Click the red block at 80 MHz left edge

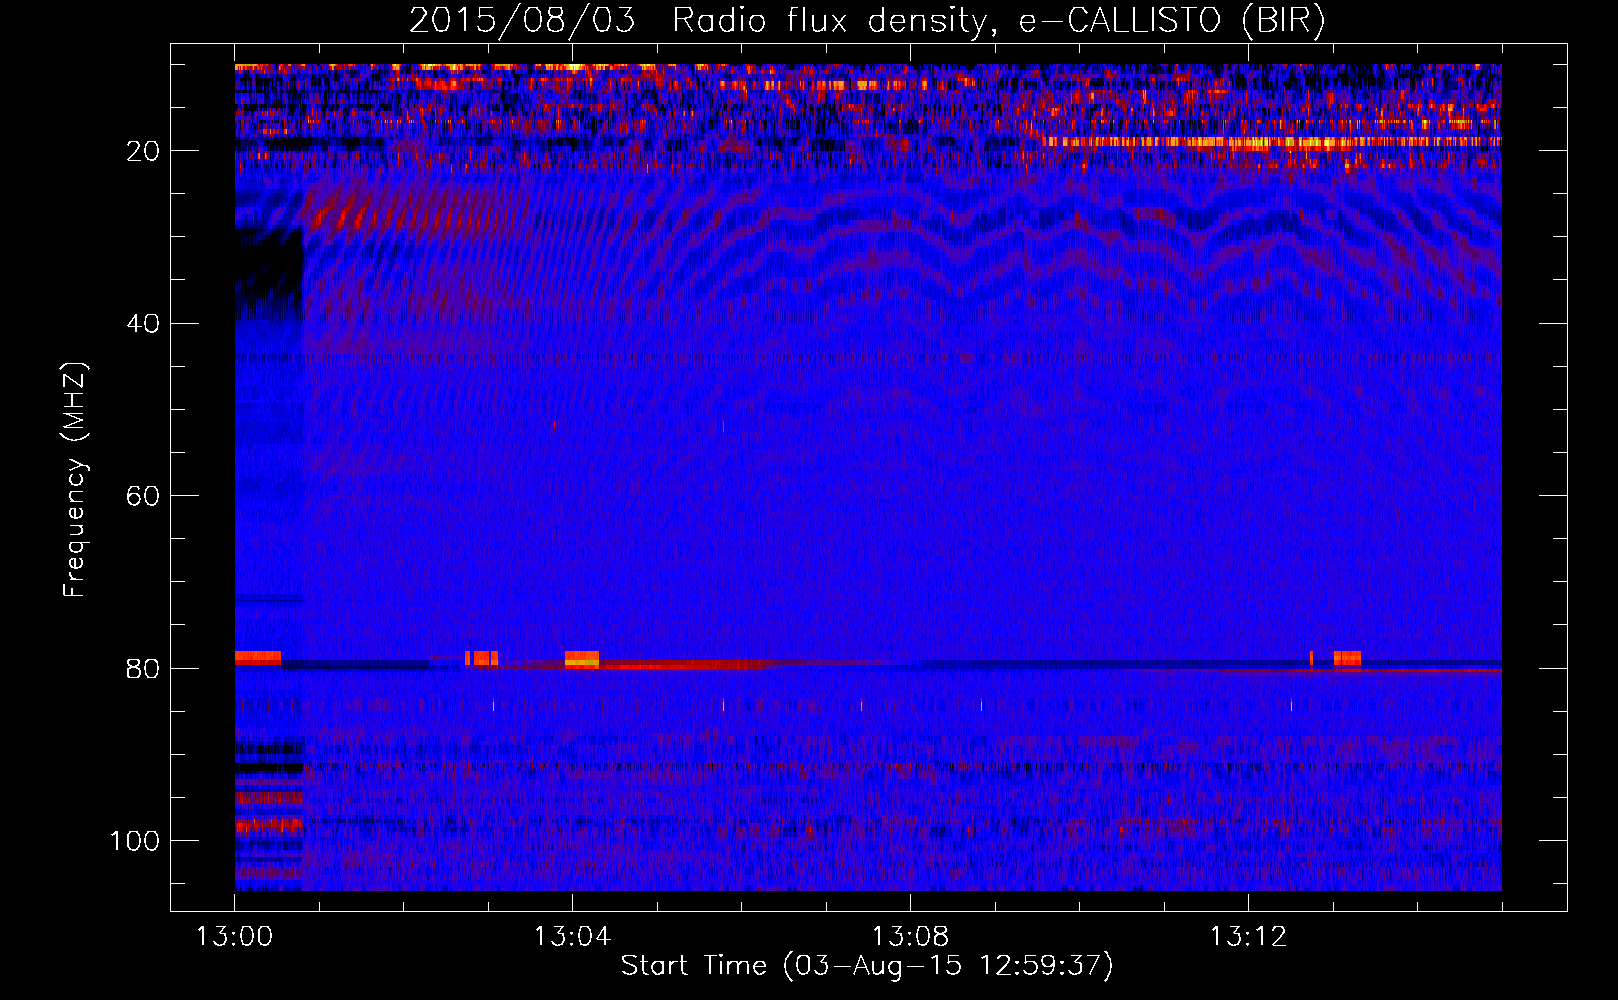click(x=258, y=658)
